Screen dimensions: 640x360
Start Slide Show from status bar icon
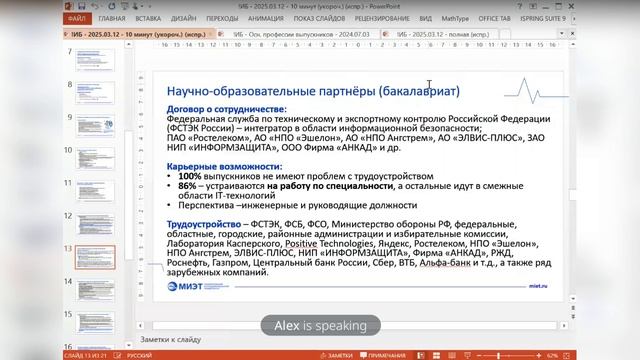[x=467, y=356]
